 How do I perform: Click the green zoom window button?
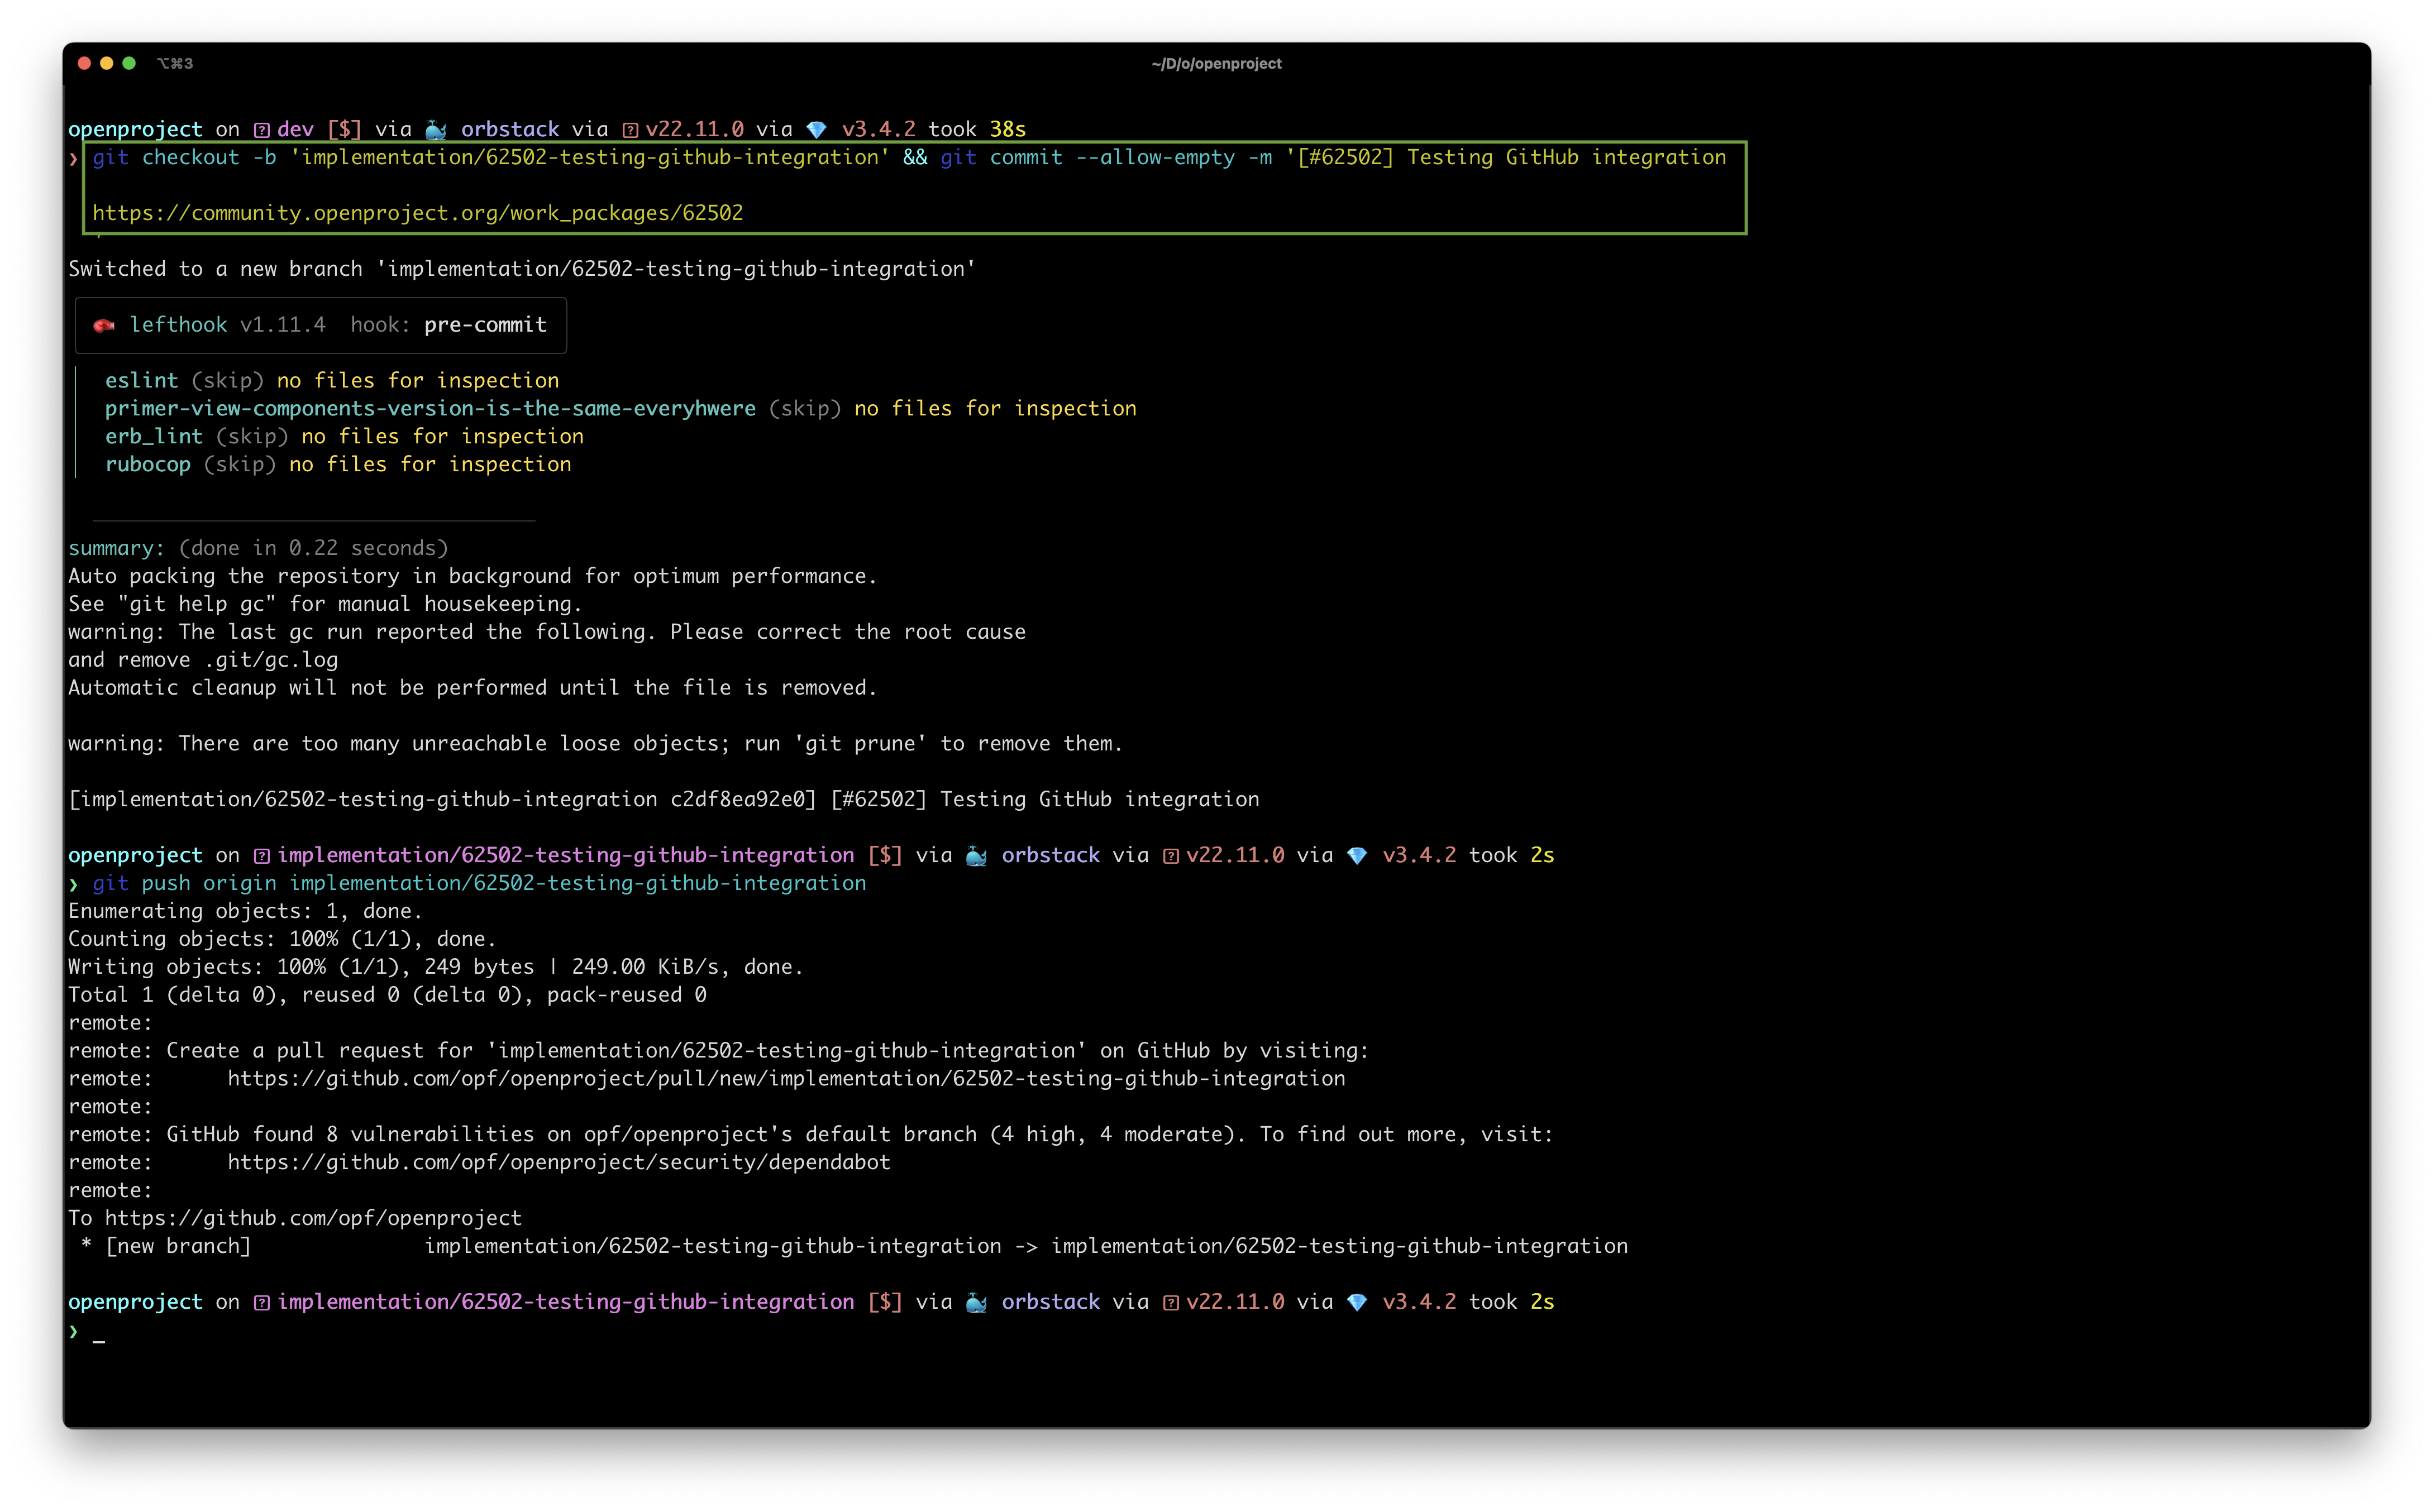(129, 63)
